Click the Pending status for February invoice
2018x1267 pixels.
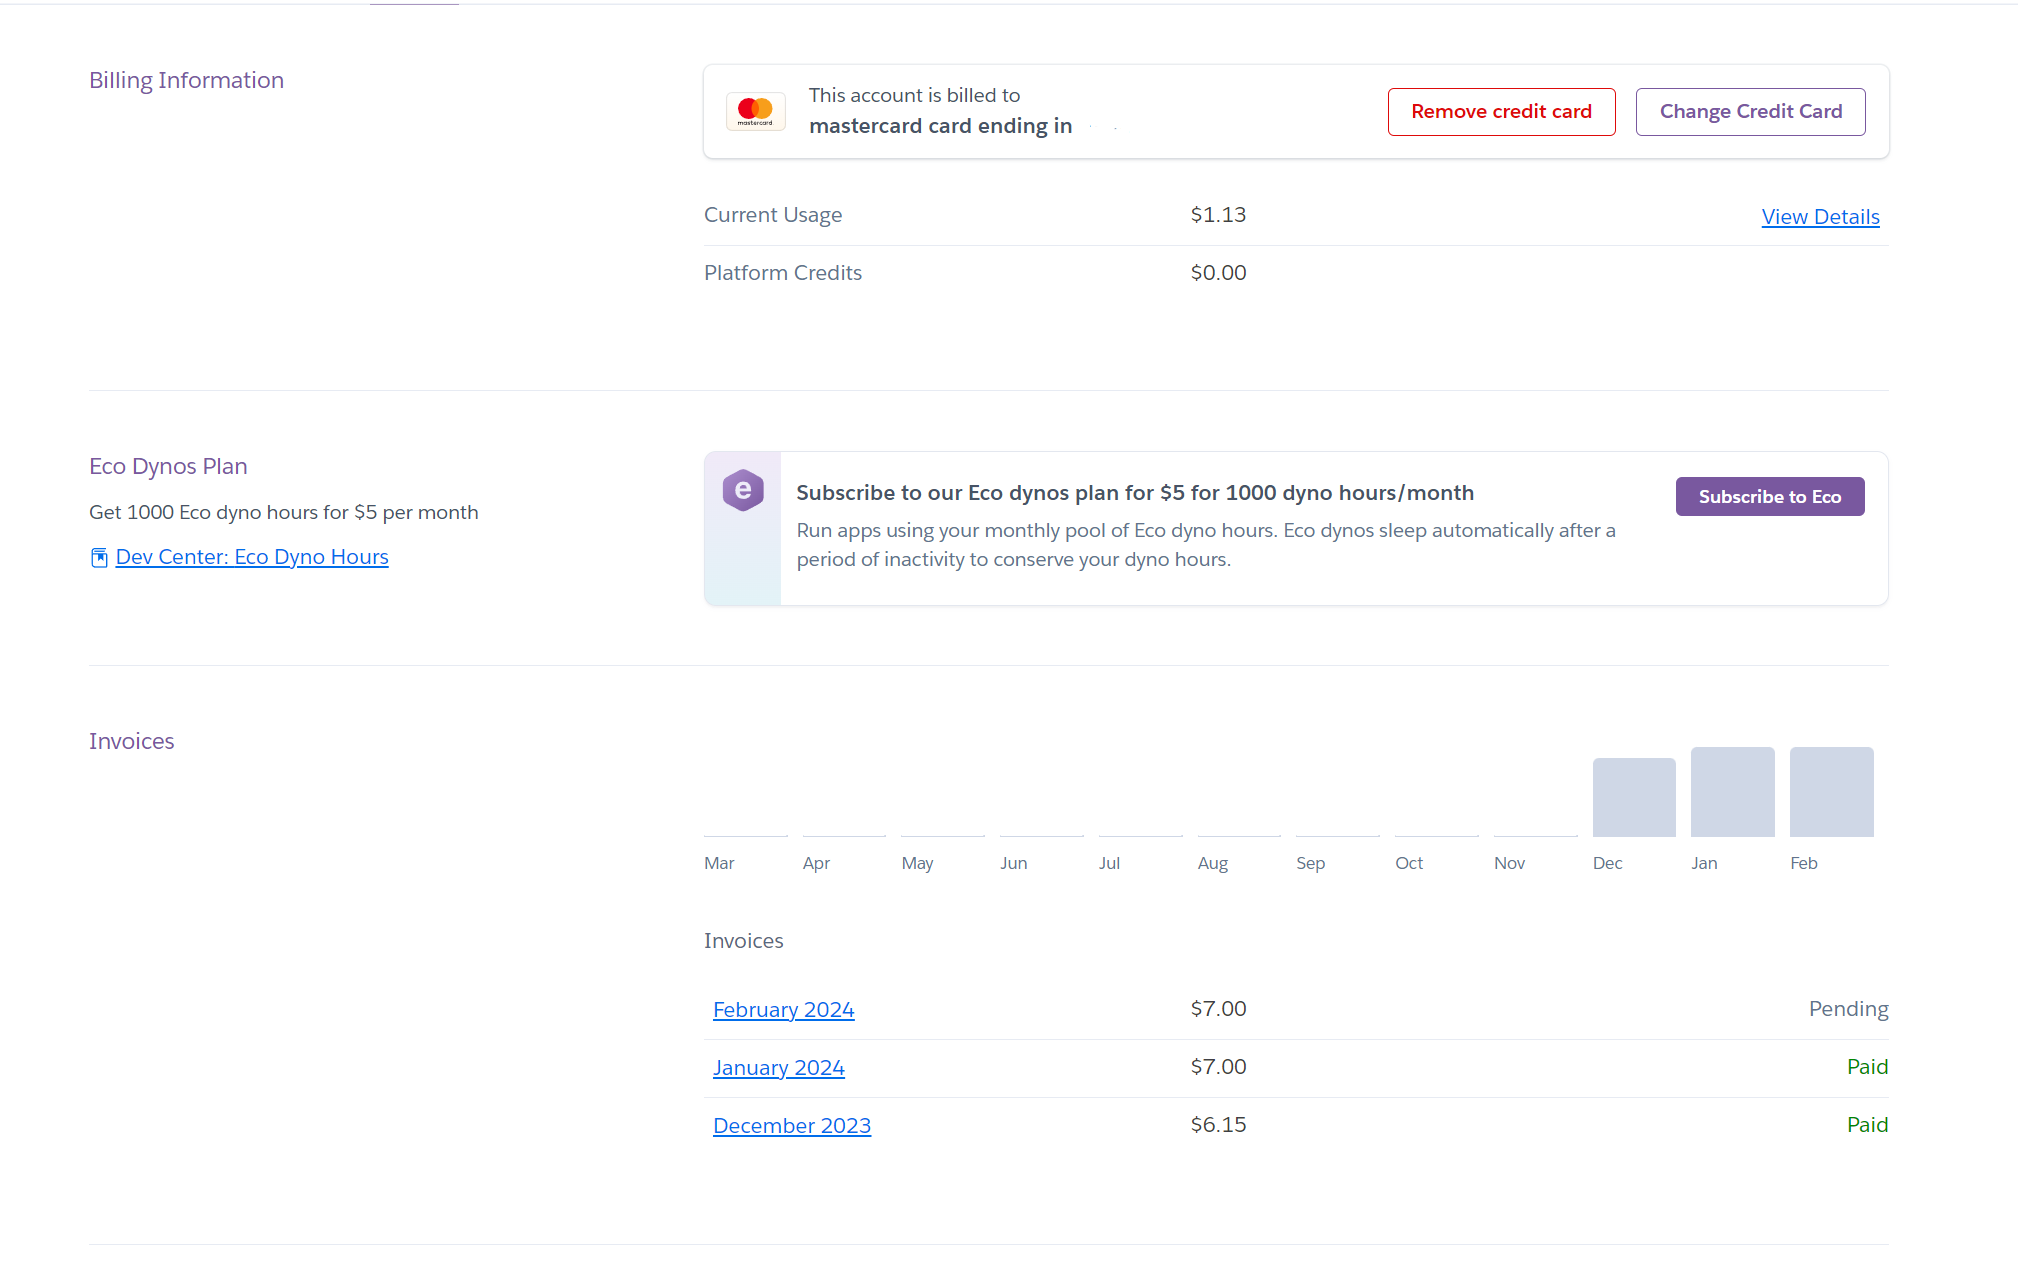point(1848,1009)
